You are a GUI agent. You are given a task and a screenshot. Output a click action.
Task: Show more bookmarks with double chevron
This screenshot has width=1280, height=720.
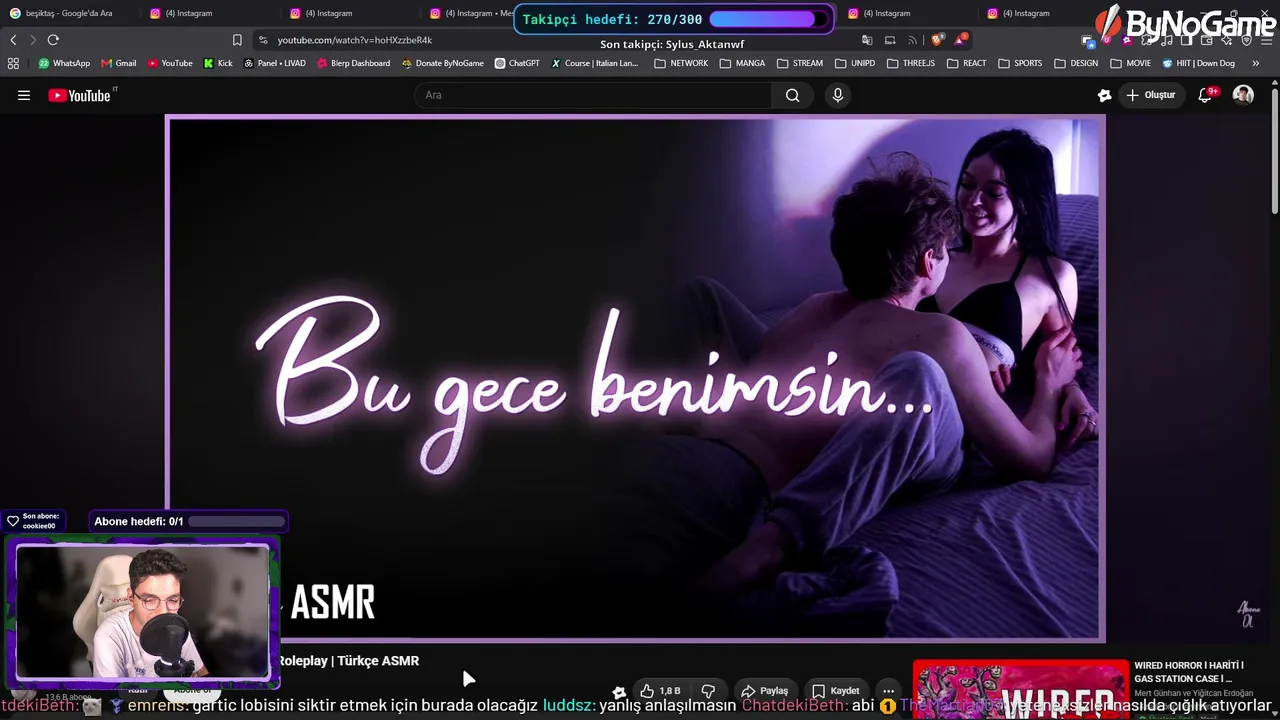pos(1256,63)
